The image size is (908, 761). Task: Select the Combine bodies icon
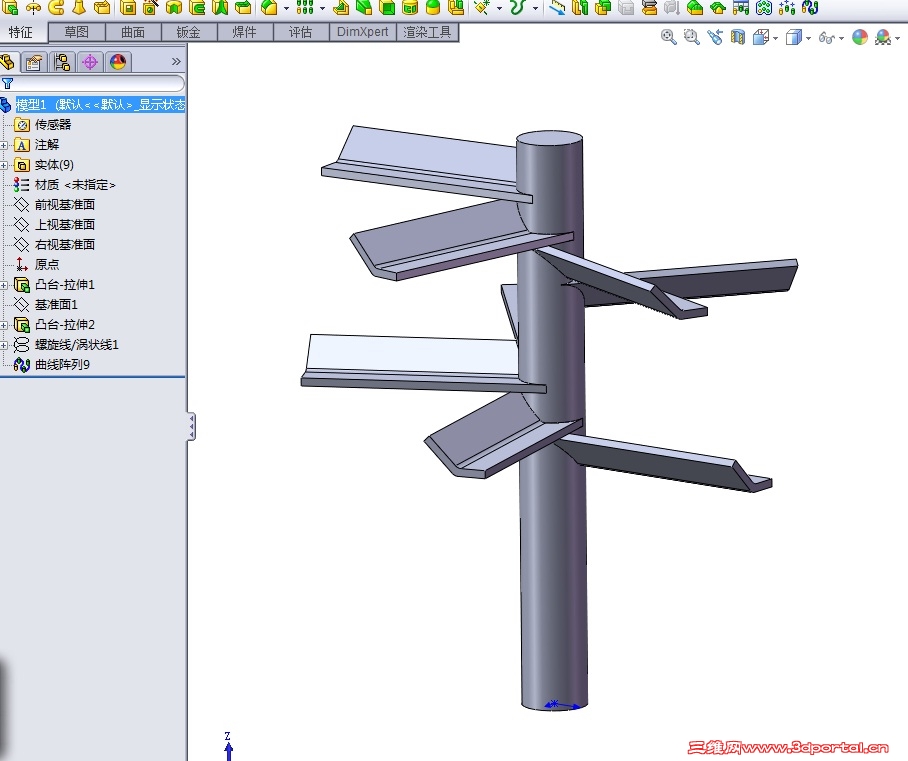click(x=603, y=8)
